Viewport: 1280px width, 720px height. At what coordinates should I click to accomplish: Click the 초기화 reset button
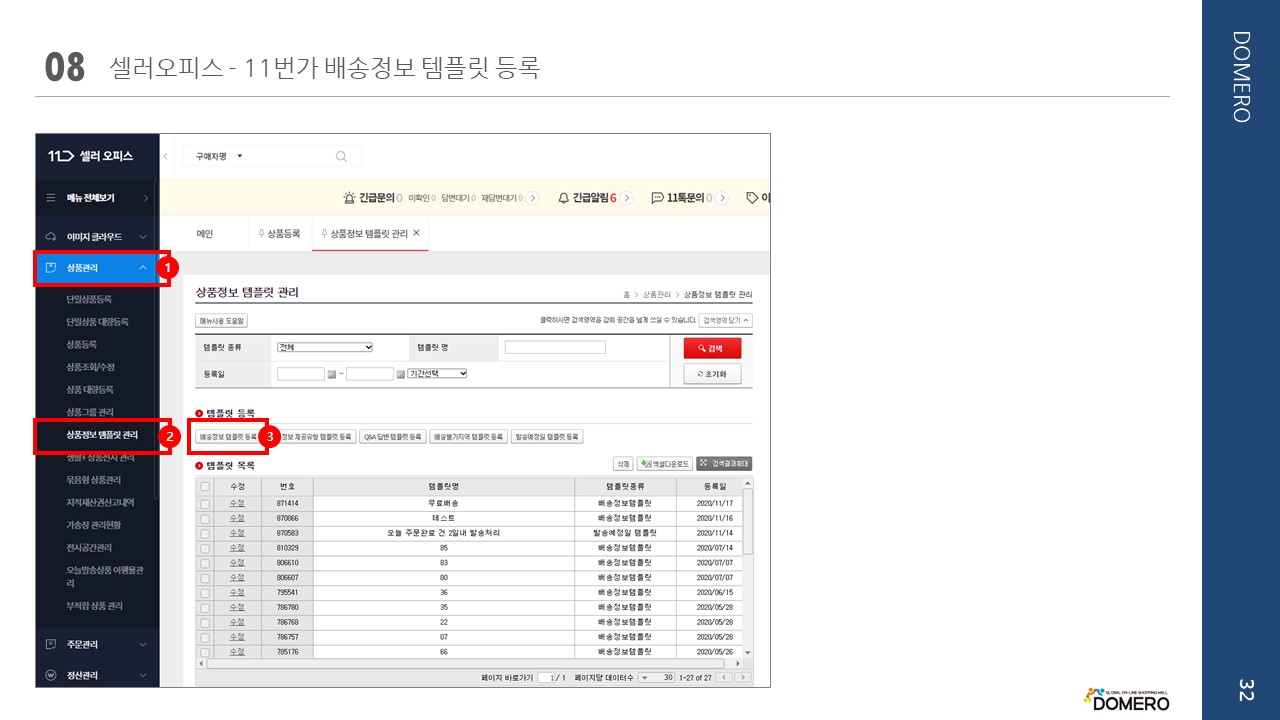point(712,374)
